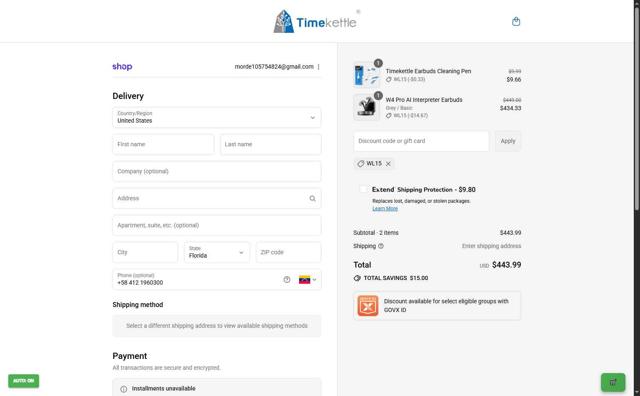
Task: Click the address search magnifier icon
Action: point(312,198)
